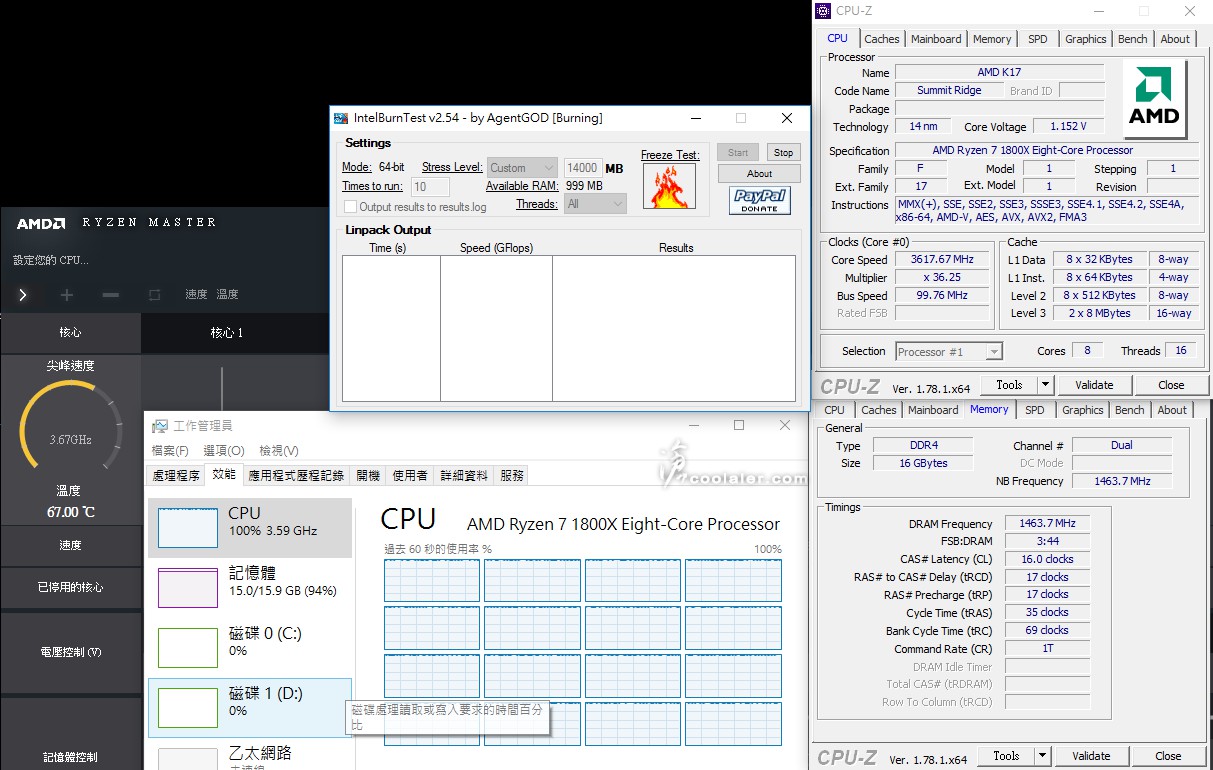Select 速度 view in Ryzen Master toolbar
The width and height of the screenshot is (1213, 770).
point(196,295)
